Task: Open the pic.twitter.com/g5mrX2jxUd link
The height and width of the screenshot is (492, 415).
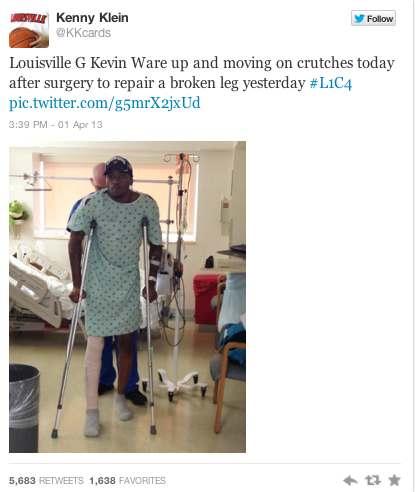Action: click(105, 103)
